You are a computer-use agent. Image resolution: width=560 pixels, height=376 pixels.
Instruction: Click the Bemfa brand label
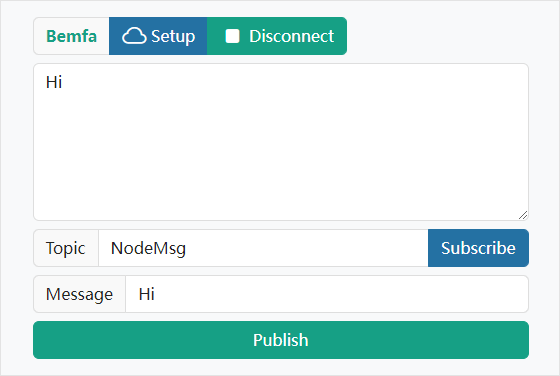[x=71, y=36]
